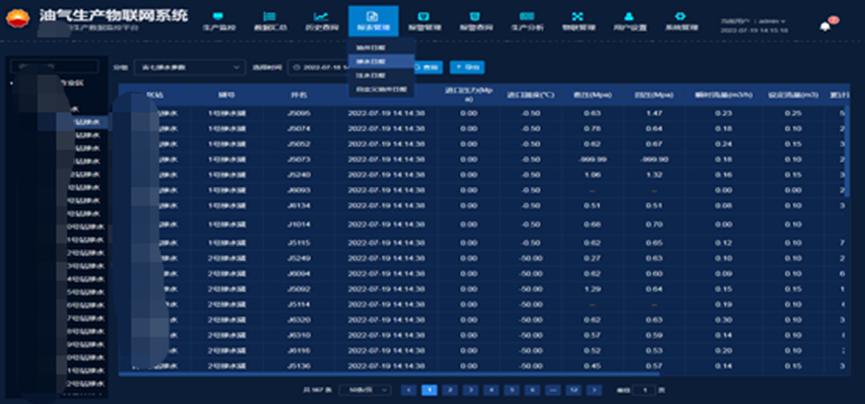
Task: Open the 分组 group selection dropdown
Action: click(190, 67)
